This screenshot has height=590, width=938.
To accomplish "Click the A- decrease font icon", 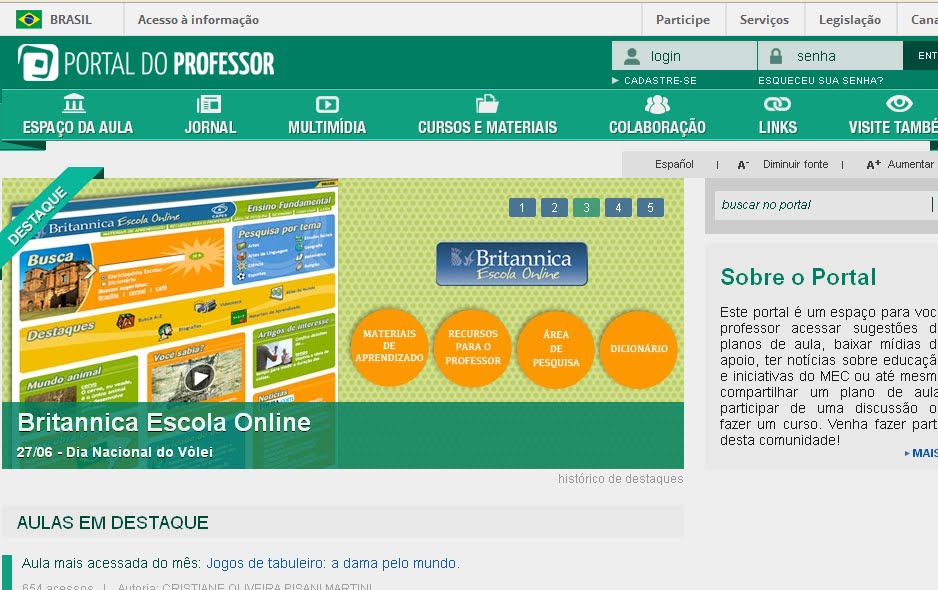I will tap(743, 165).
